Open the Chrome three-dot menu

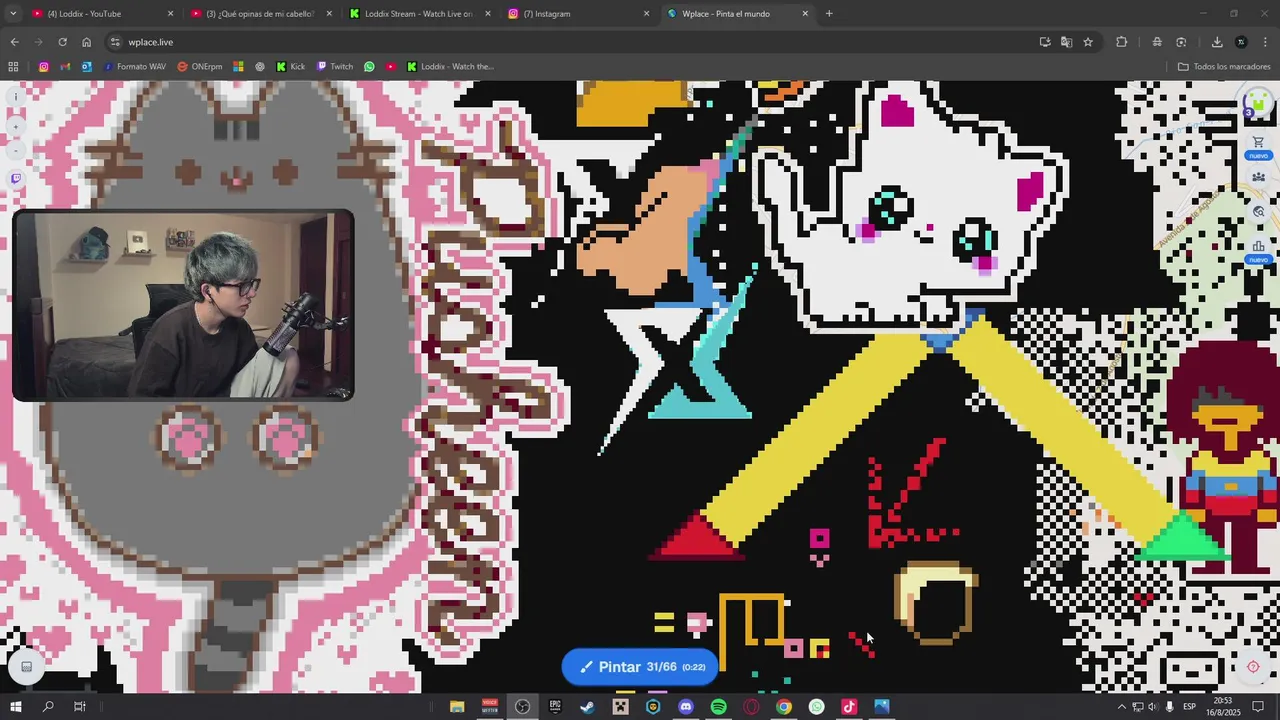tap(1266, 42)
